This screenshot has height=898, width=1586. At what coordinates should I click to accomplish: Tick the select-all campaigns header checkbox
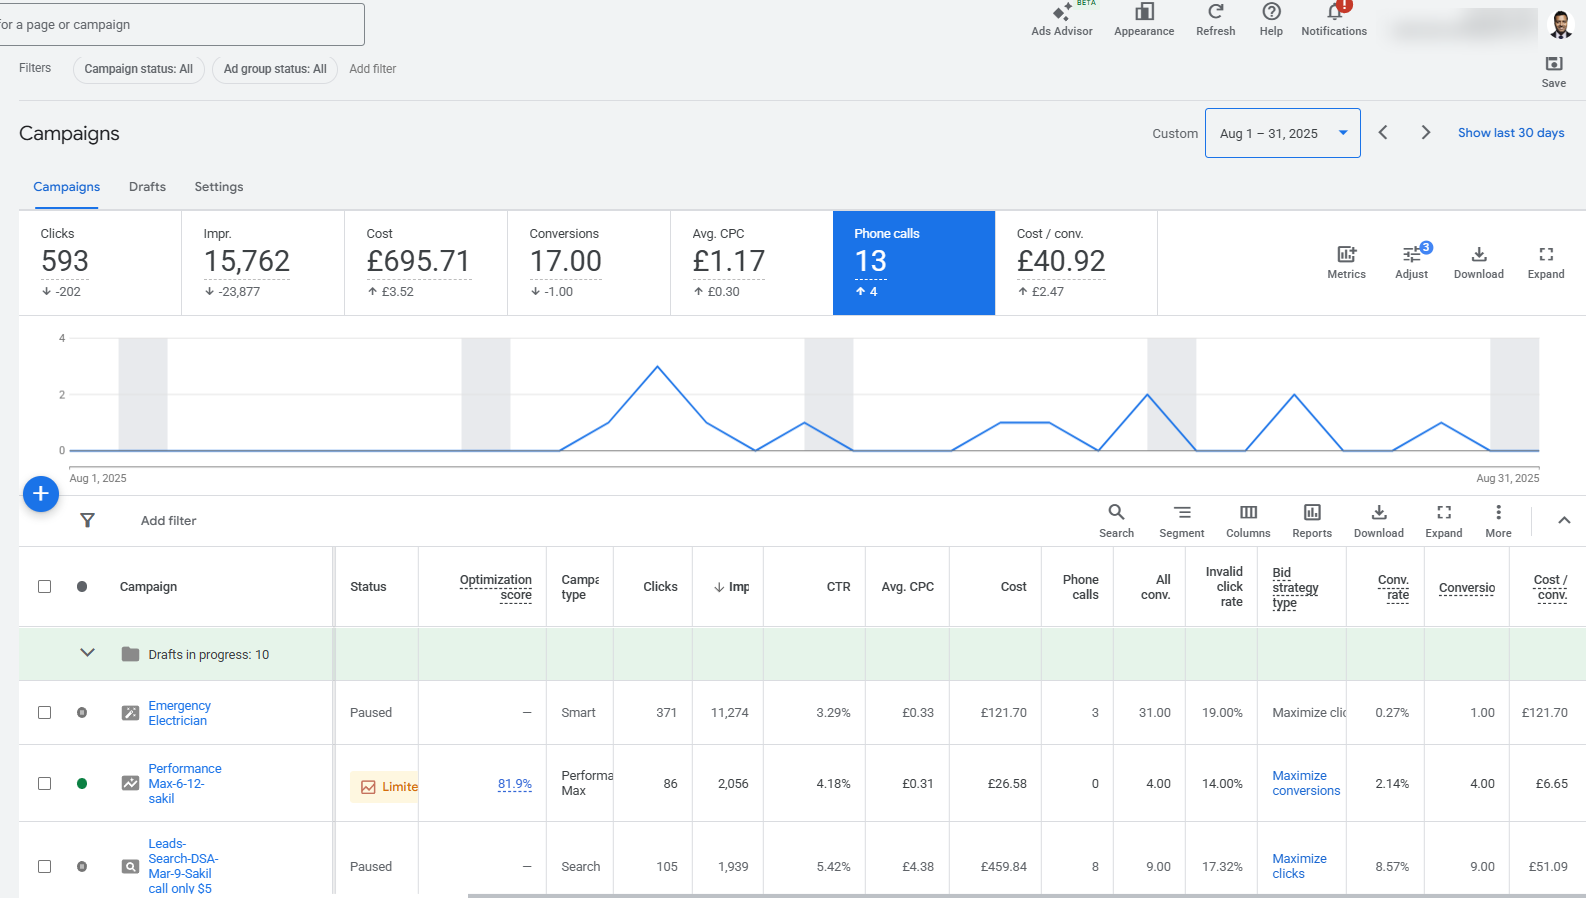click(44, 586)
